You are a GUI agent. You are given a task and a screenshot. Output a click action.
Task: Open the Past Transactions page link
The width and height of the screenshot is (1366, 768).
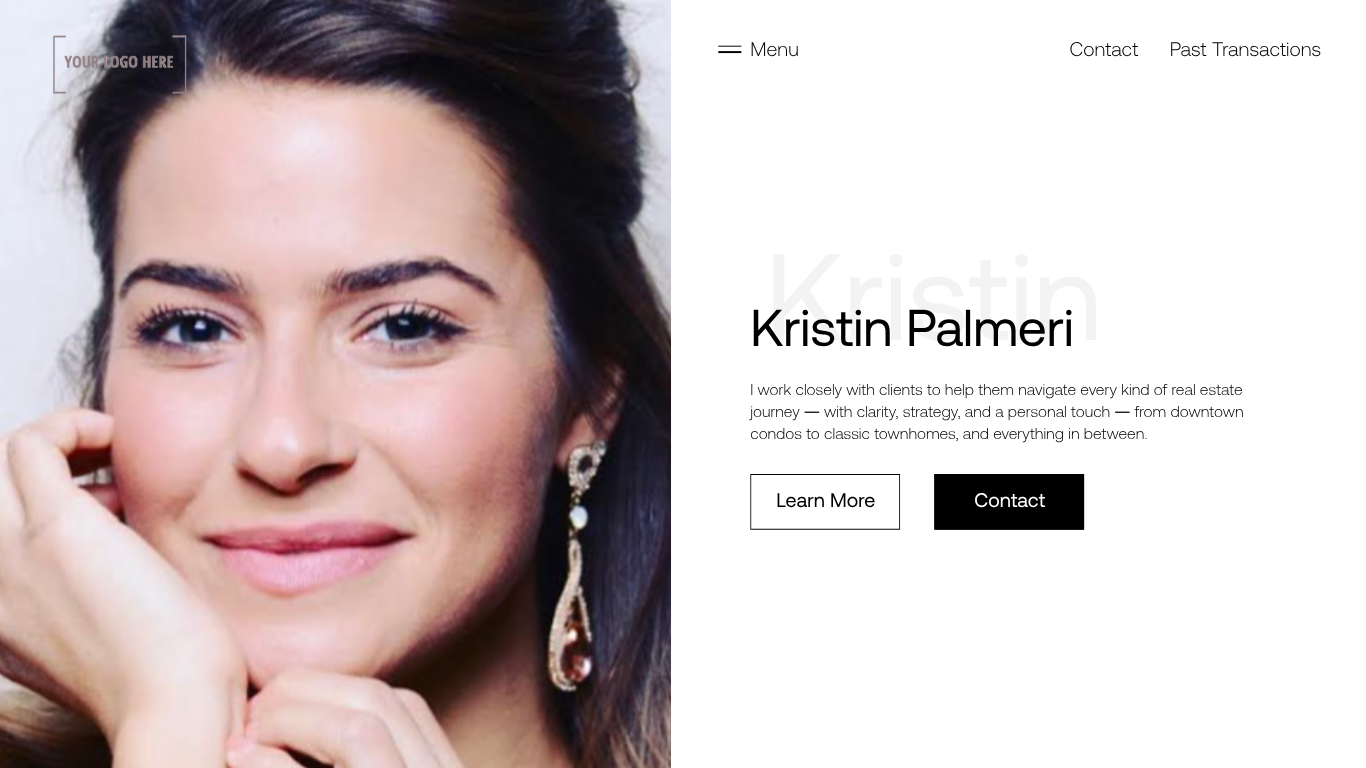click(x=1245, y=49)
